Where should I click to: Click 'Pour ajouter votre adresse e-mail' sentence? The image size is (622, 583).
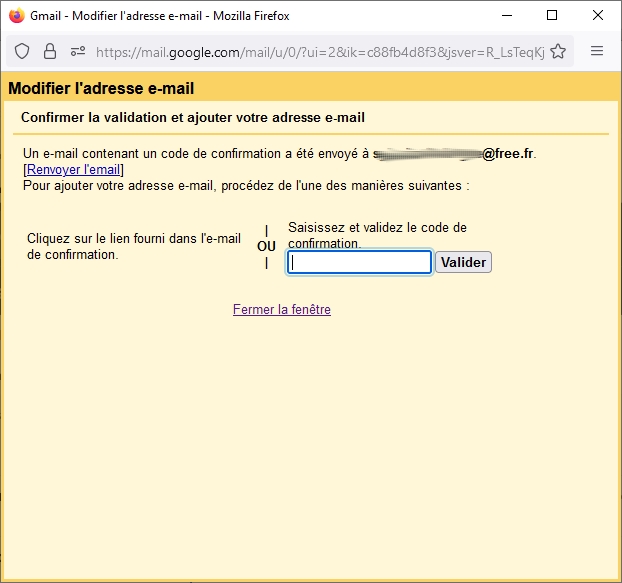click(246, 186)
